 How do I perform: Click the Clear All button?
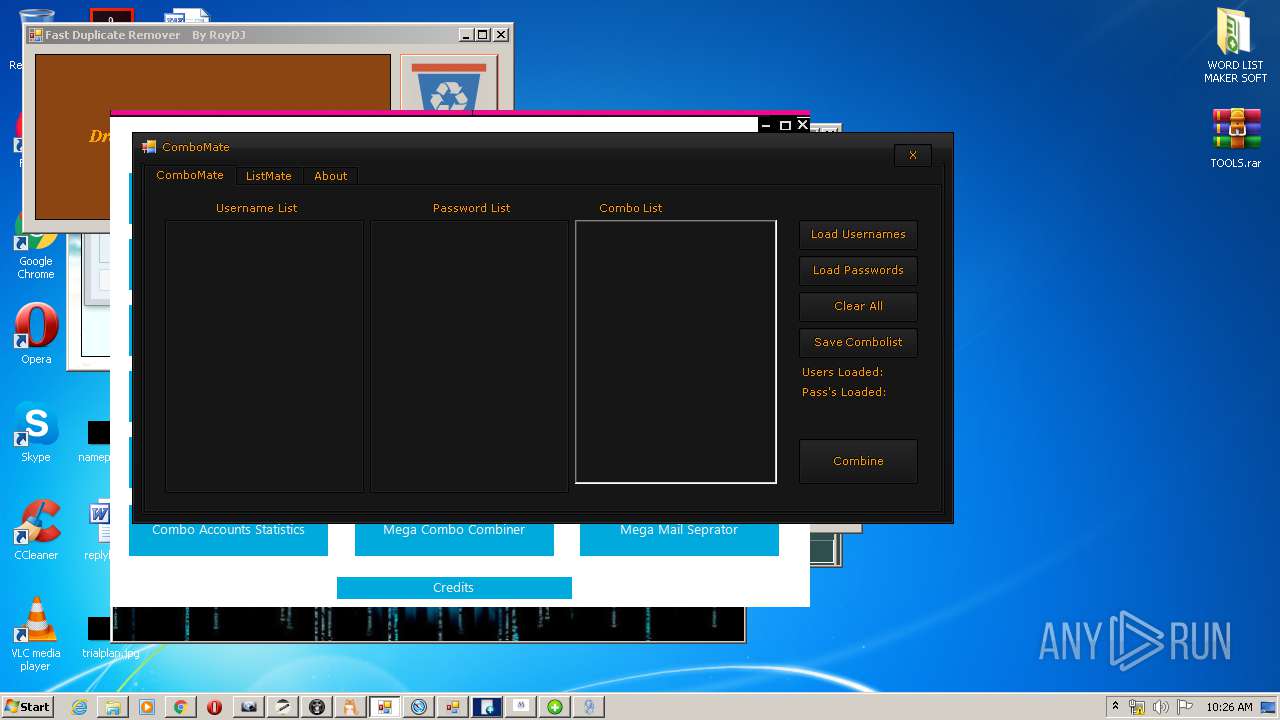click(858, 306)
